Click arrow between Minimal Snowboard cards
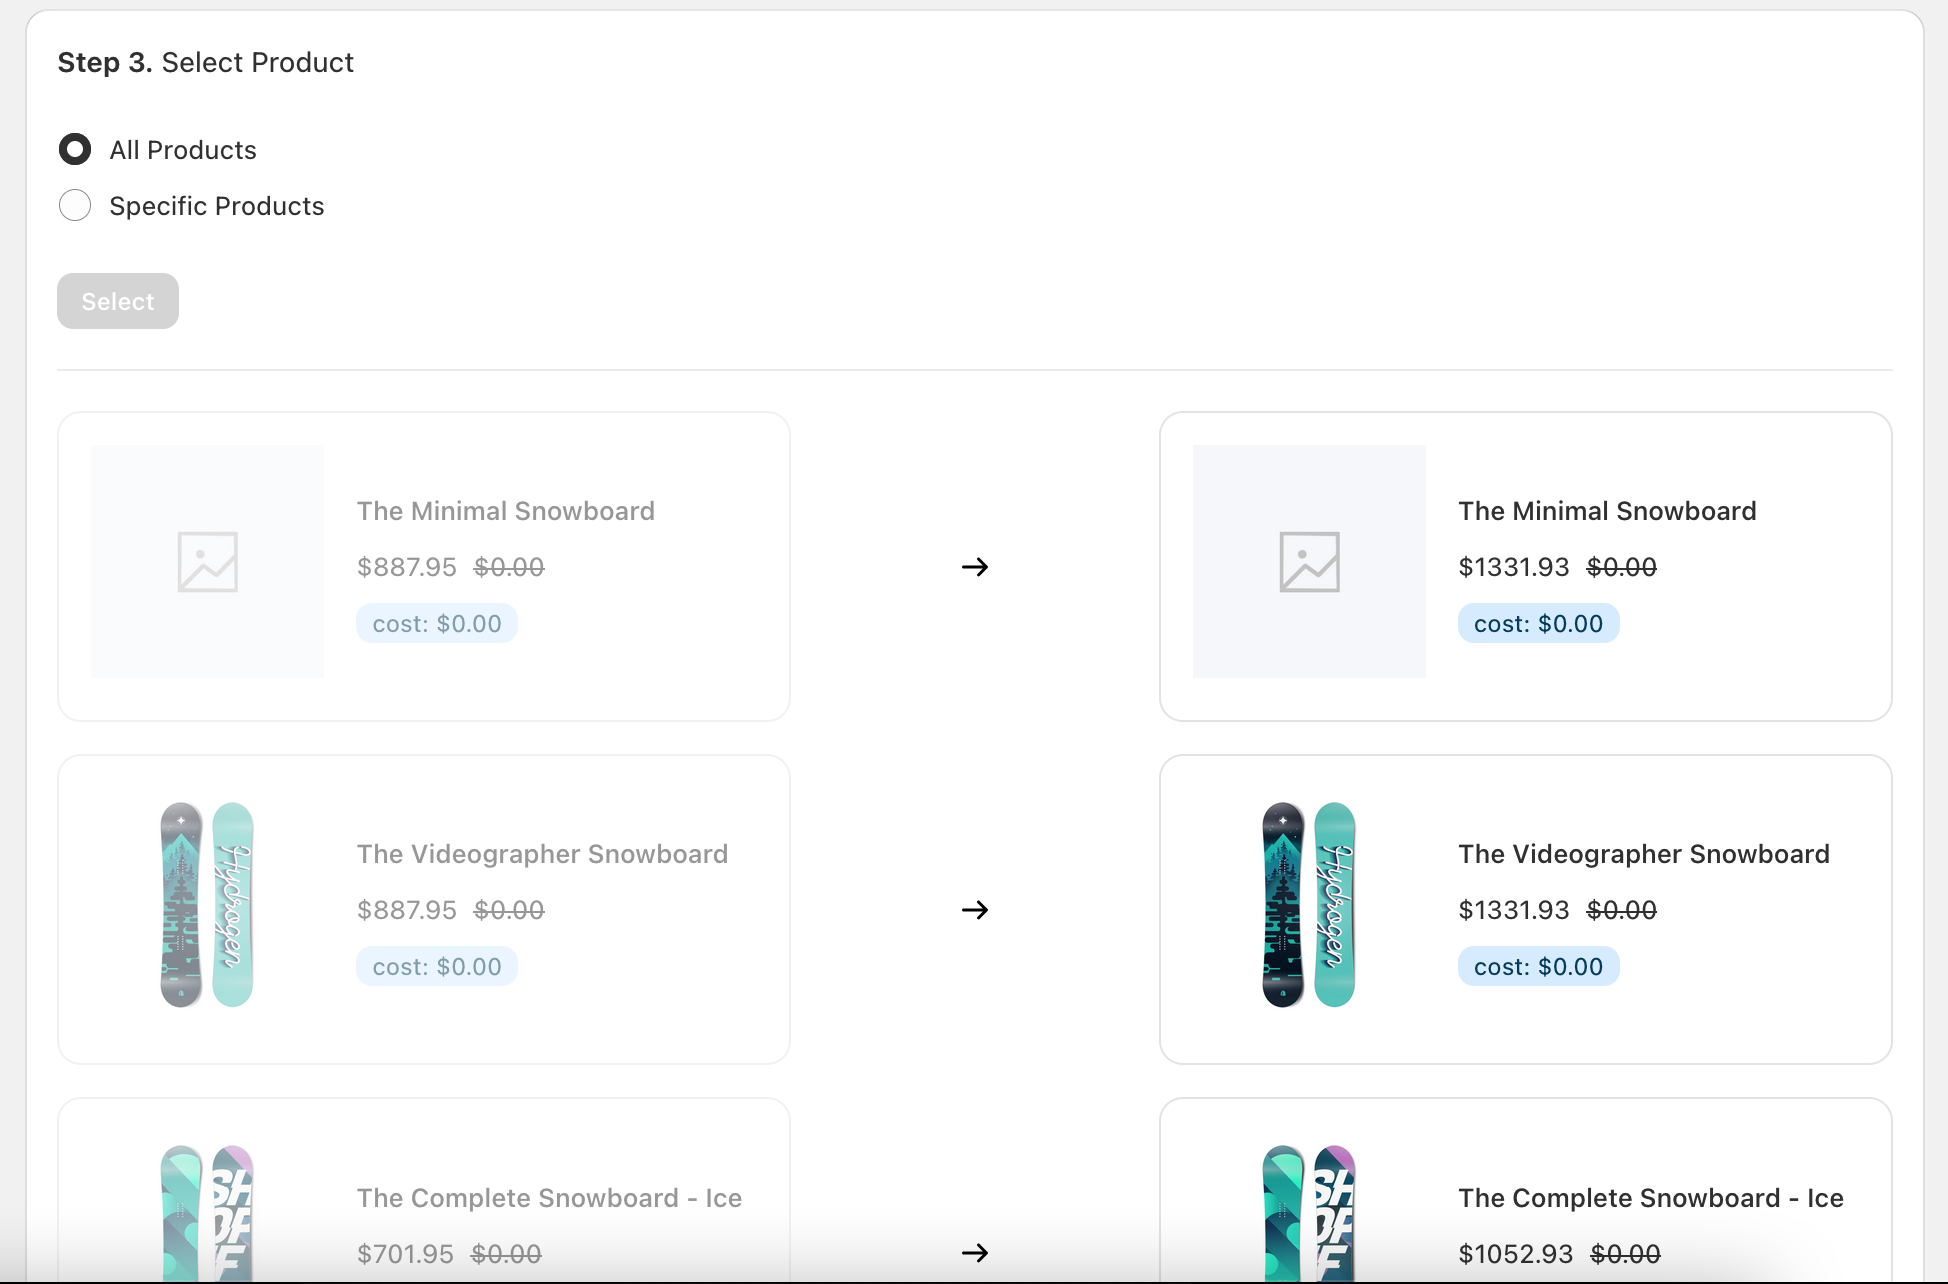The height and width of the screenshot is (1284, 1948). 975,567
